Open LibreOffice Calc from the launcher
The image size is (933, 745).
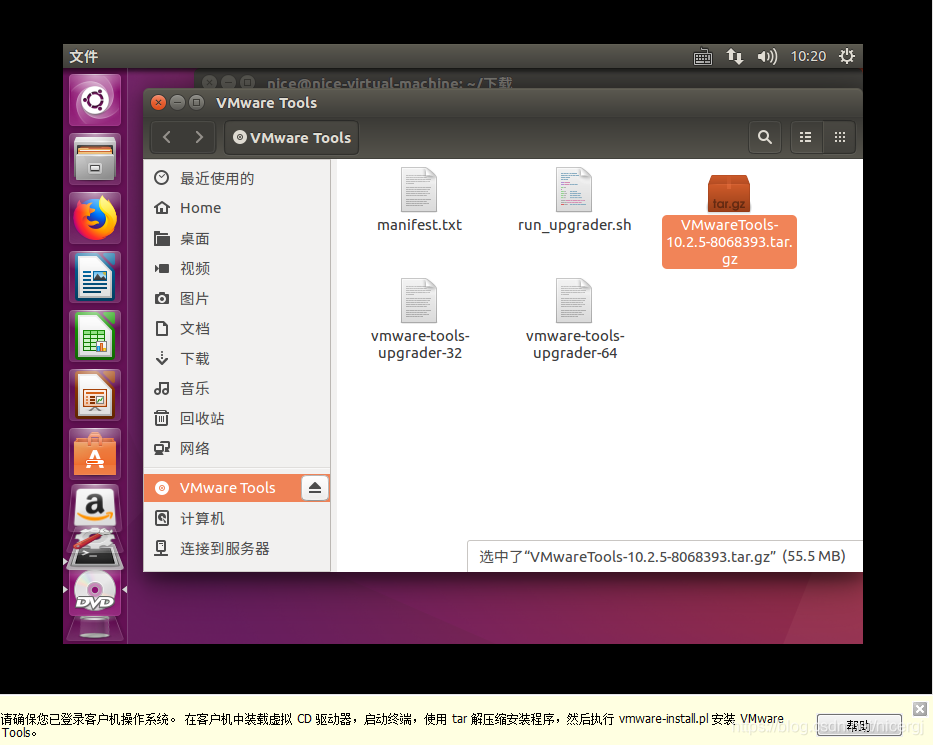click(95, 336)
